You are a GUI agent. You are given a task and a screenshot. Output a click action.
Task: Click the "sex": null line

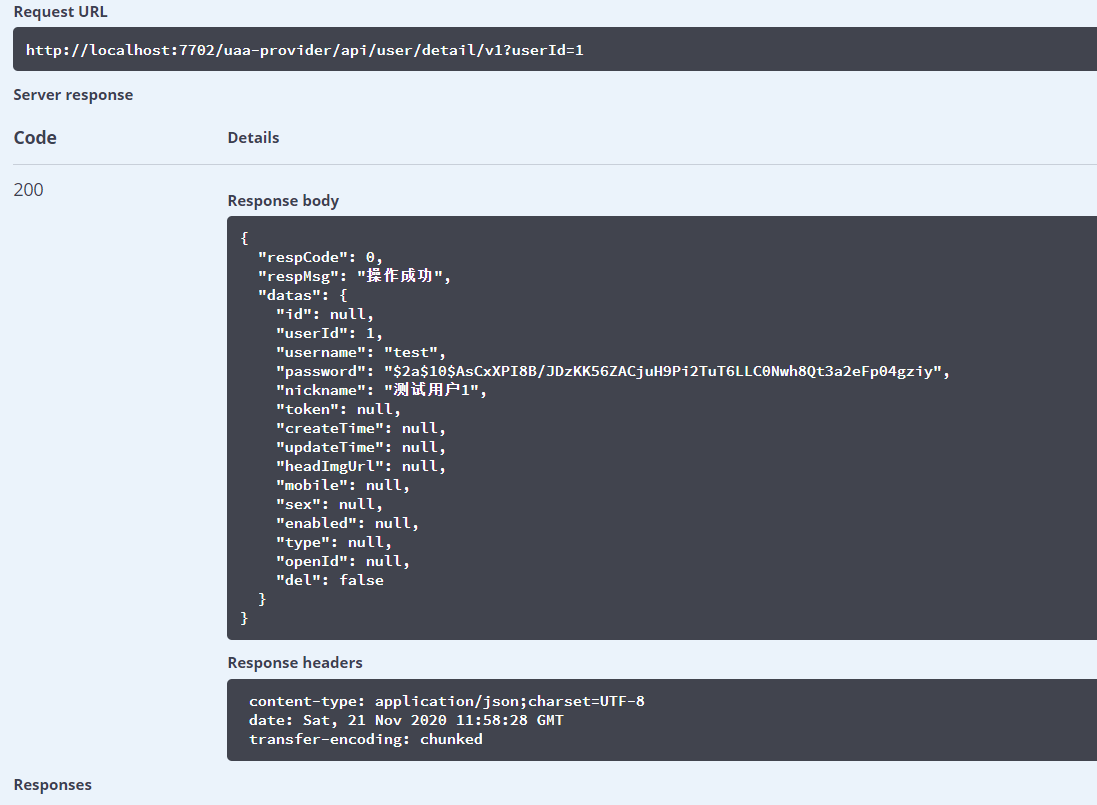[x=329, y=504]
